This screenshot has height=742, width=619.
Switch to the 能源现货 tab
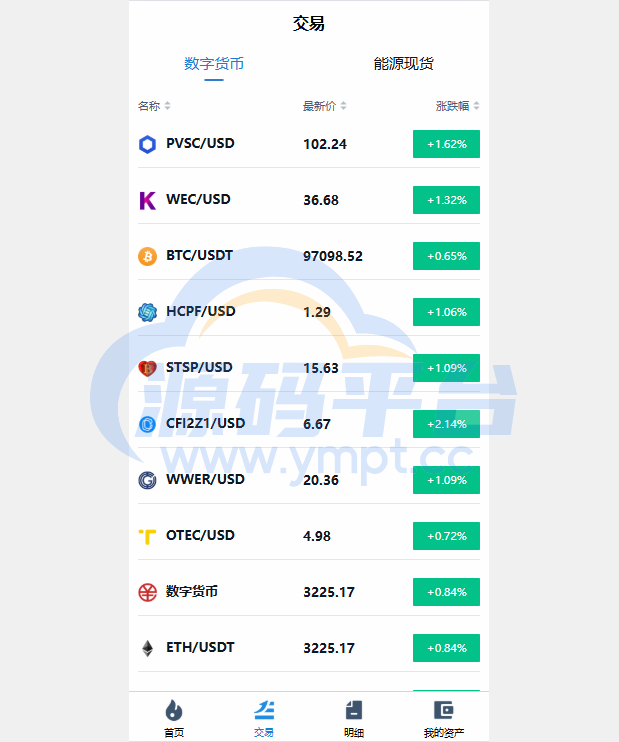[403, 63]
